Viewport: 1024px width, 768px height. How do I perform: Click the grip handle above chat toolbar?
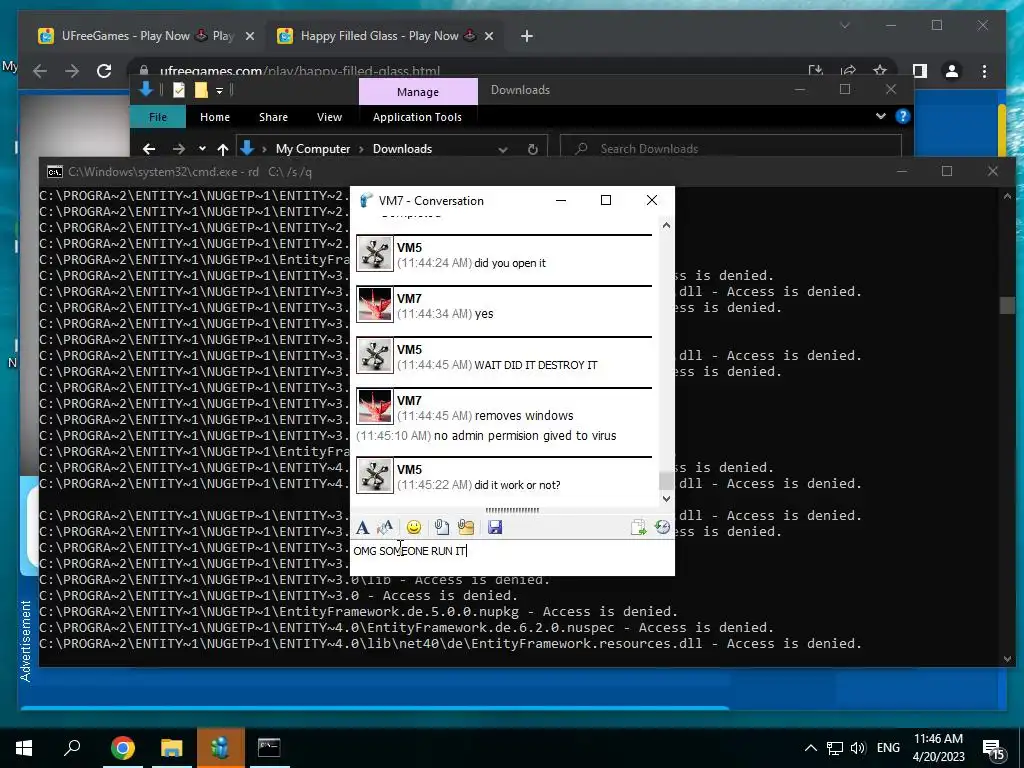pos(512,510)
